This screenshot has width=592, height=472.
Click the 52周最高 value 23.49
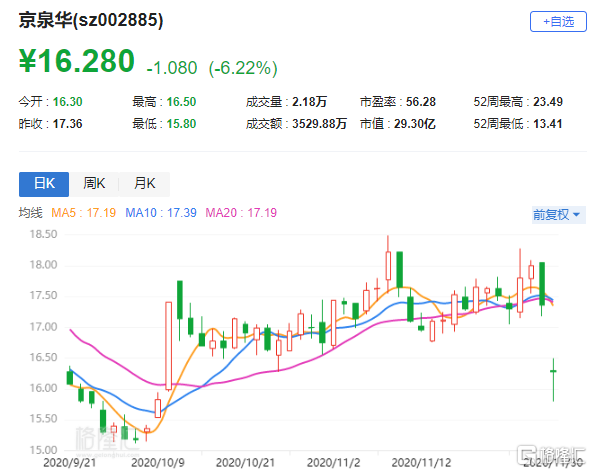(547, 102)
